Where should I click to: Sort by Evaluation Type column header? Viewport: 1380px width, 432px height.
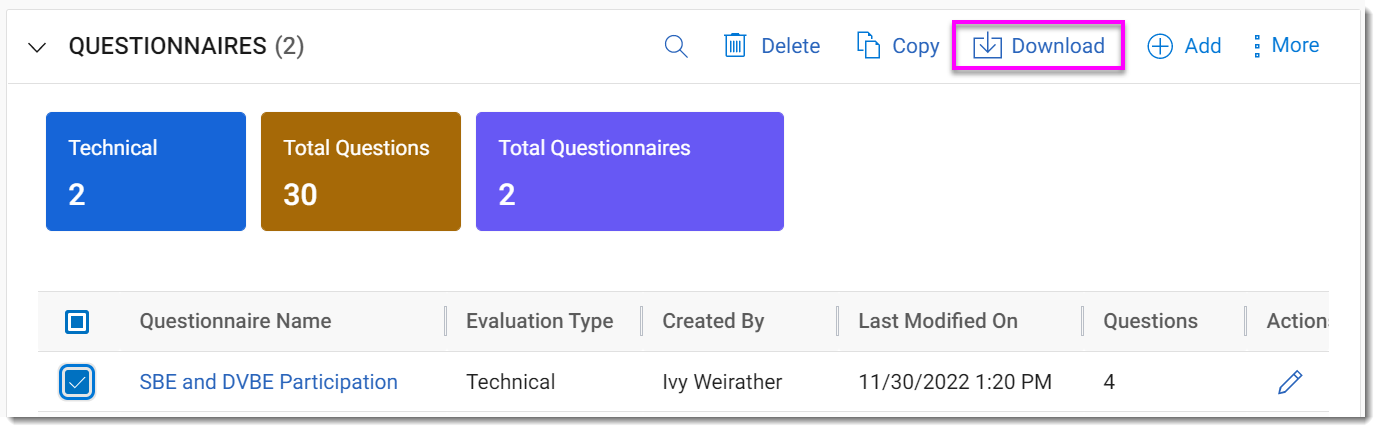click(540, 321)
